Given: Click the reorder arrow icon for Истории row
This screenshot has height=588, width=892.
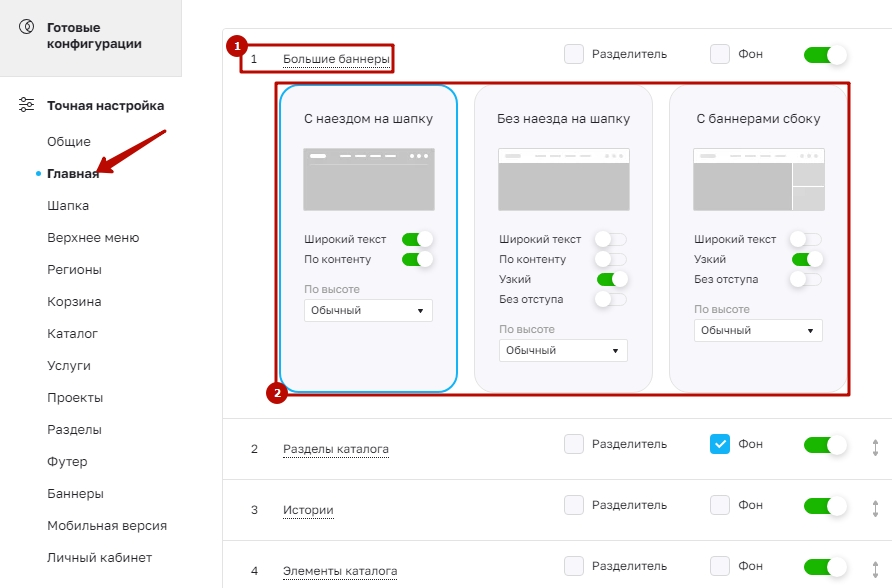Looking at the screenshot, I should [x=875, y=508].
